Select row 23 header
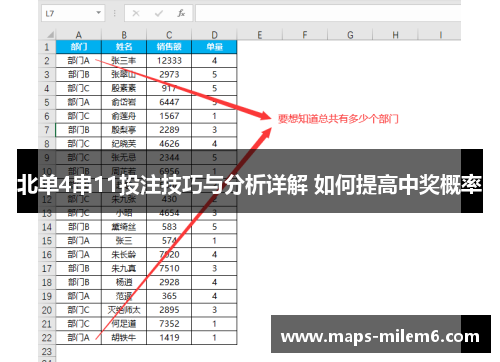Viewport: 500px width, 362px height. click(x=47, y=351)
